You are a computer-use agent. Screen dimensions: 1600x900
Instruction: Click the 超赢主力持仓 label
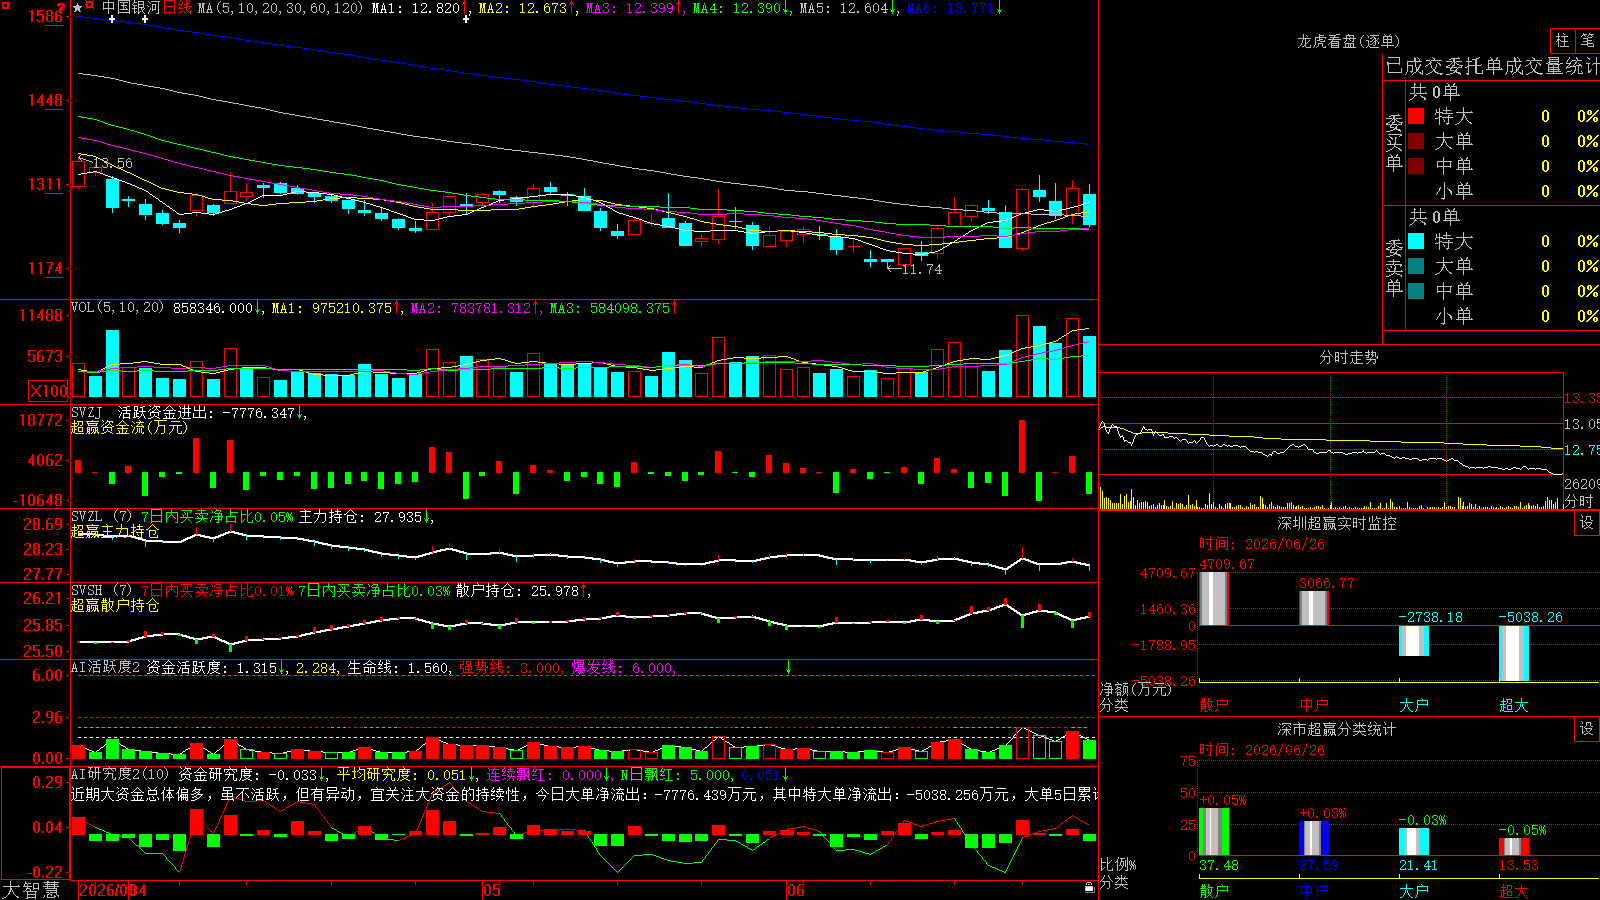click(x=115, y=531)
